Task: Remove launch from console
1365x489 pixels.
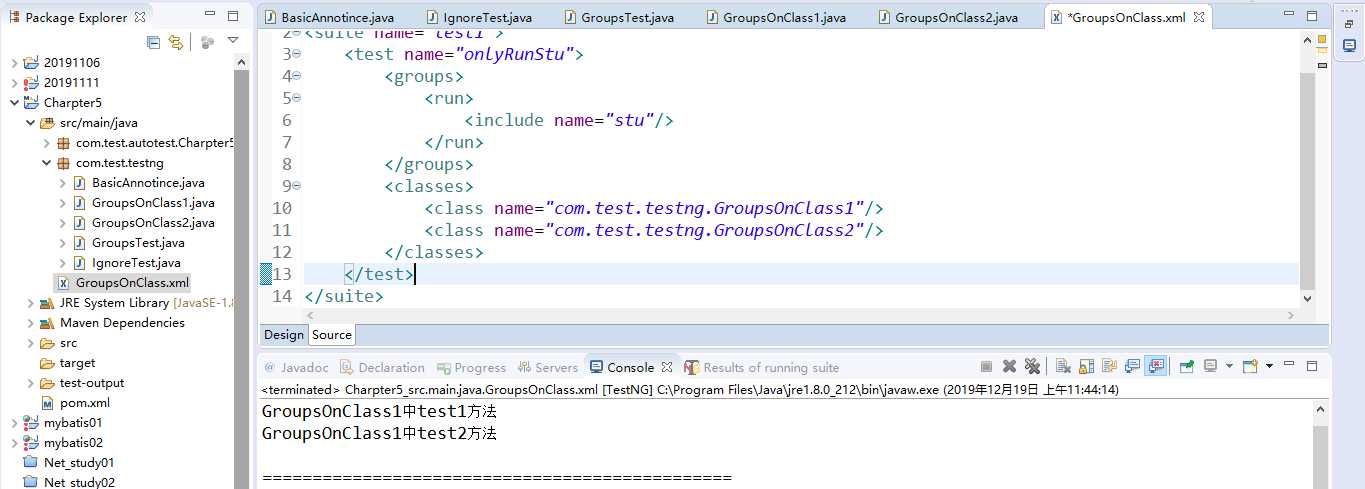Action: 1009,367
